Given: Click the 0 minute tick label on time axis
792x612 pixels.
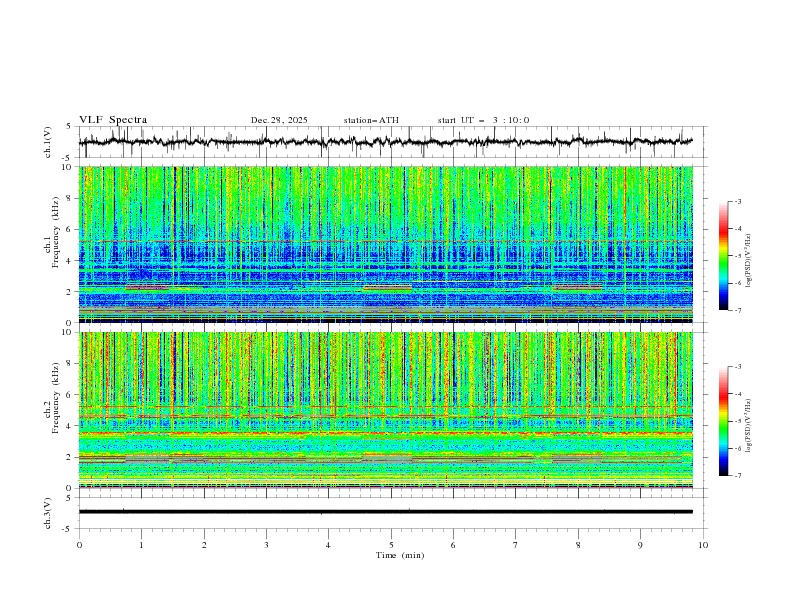Looking at the screenshot, I should 79,544.
